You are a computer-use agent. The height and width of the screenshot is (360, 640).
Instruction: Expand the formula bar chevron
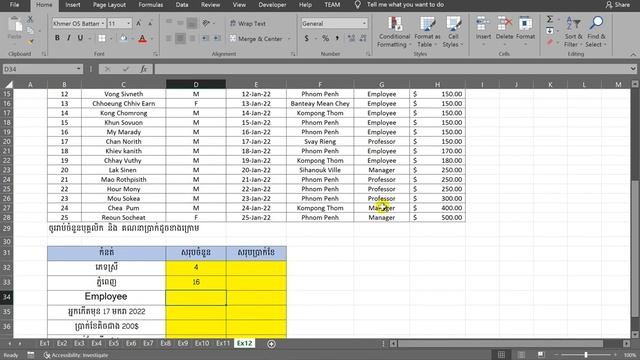coord(633,69)
